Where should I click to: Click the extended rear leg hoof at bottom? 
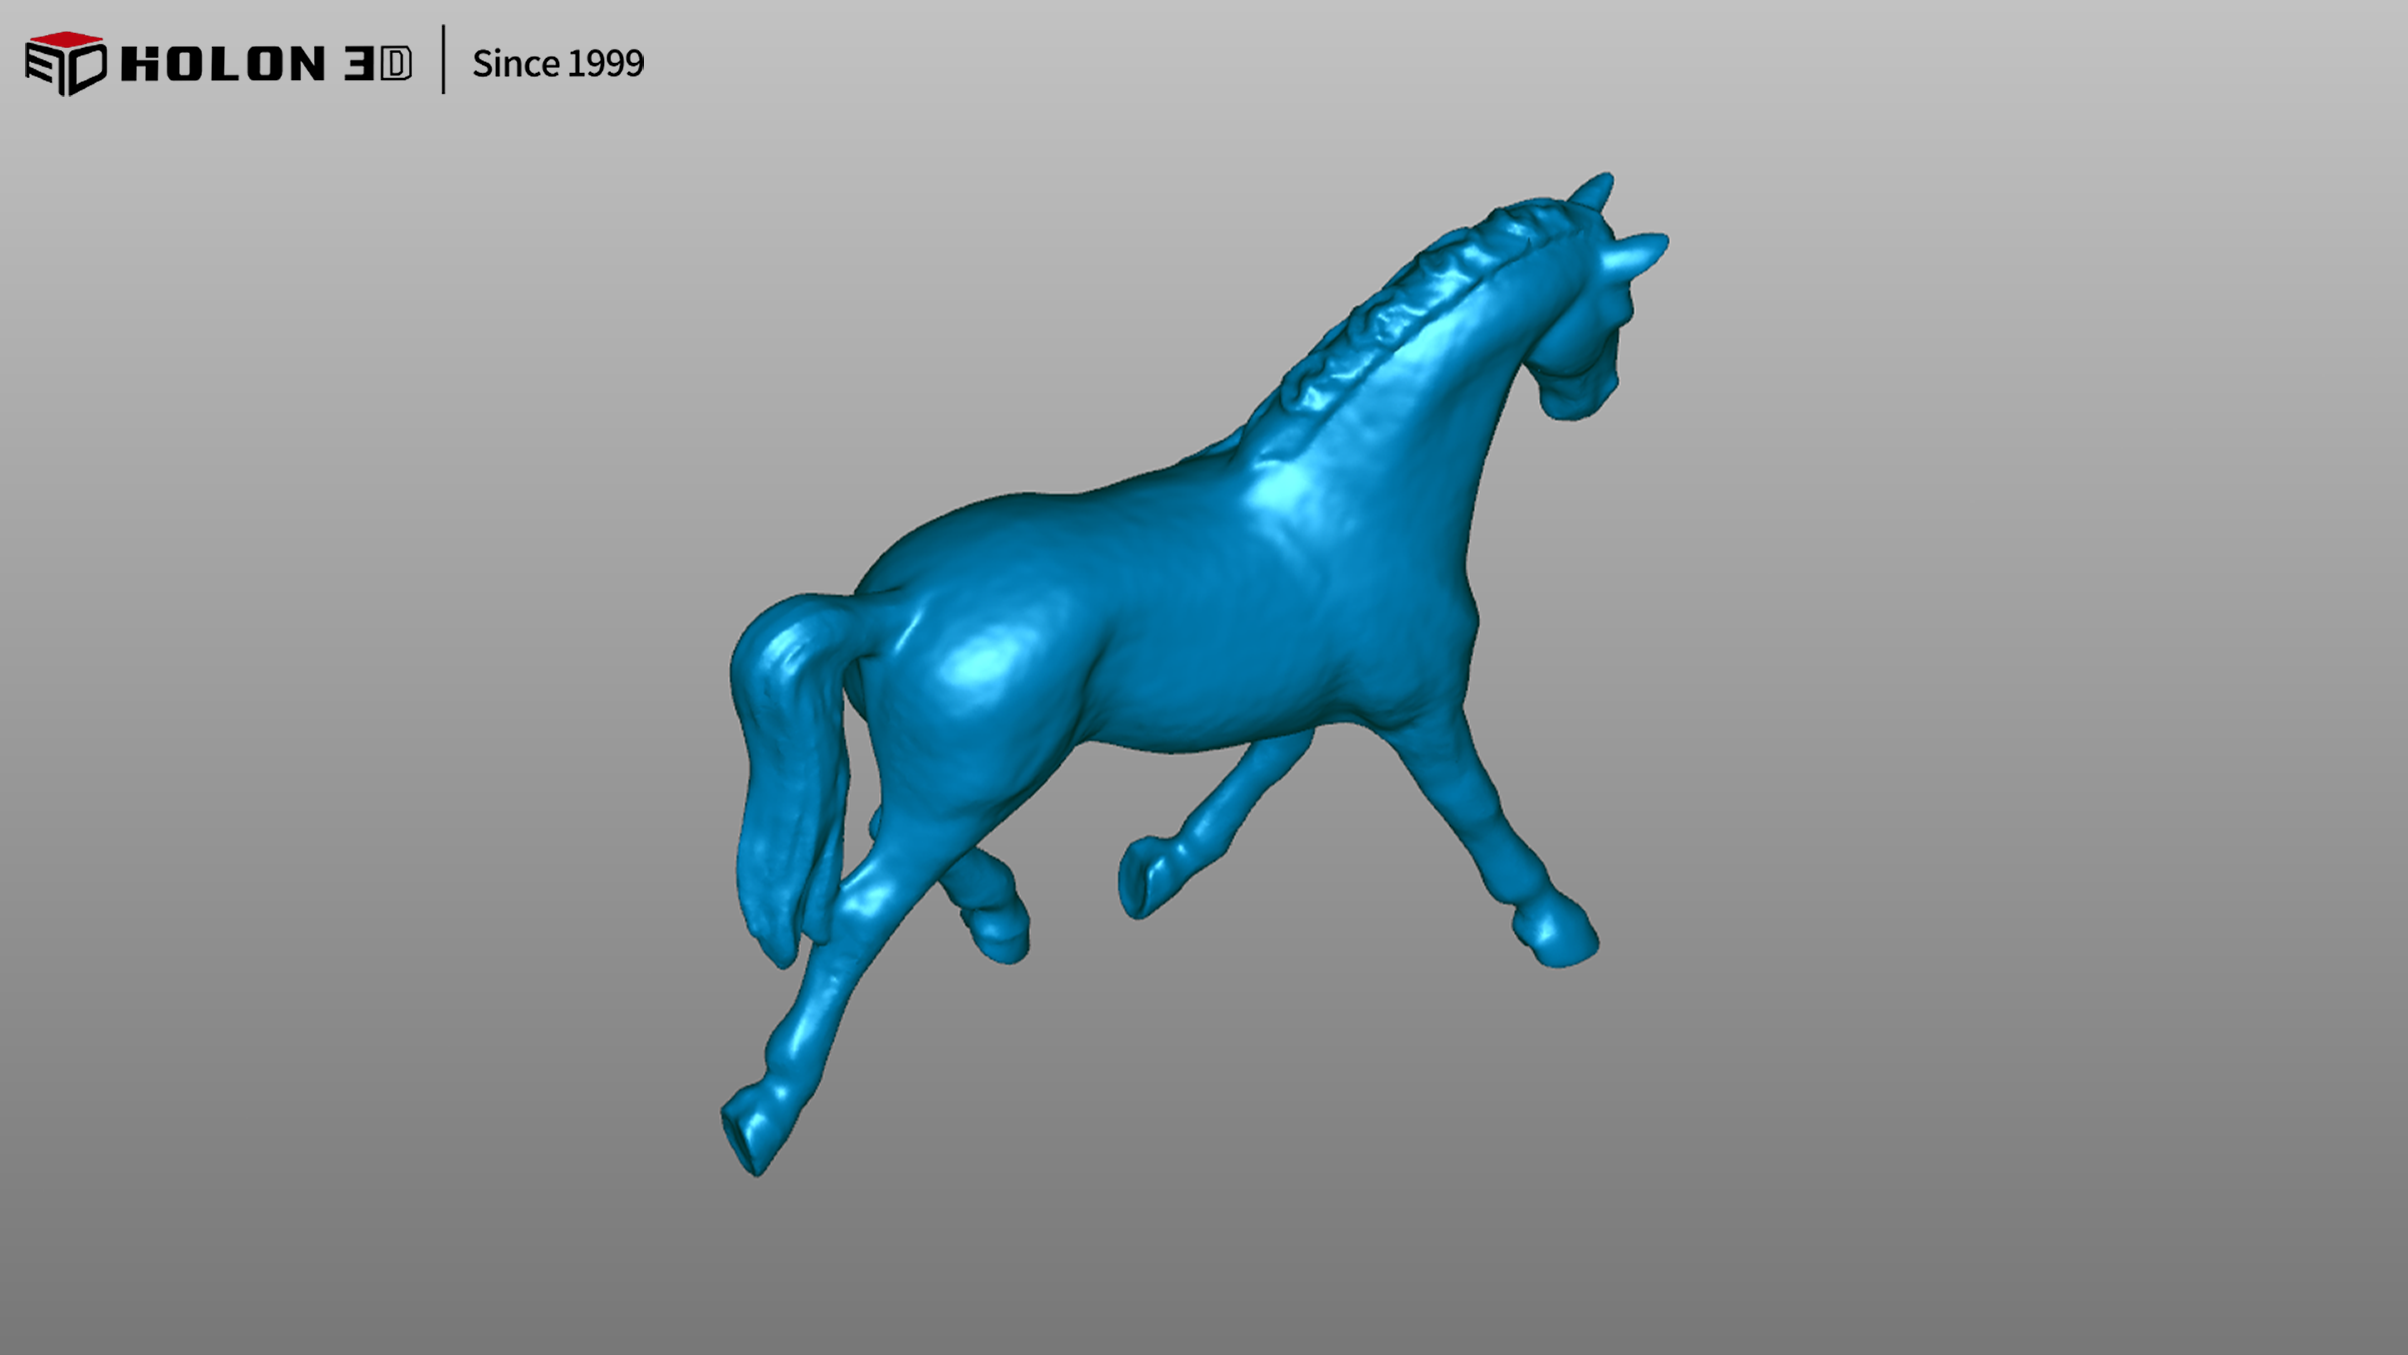[x=750, y=1135]
